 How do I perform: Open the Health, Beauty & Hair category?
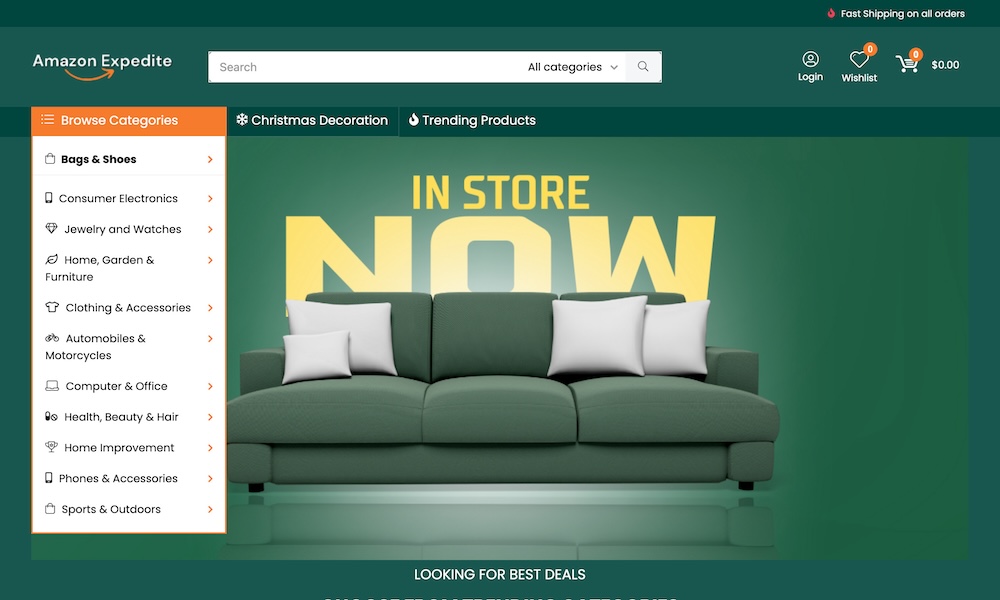click(121, 416)
